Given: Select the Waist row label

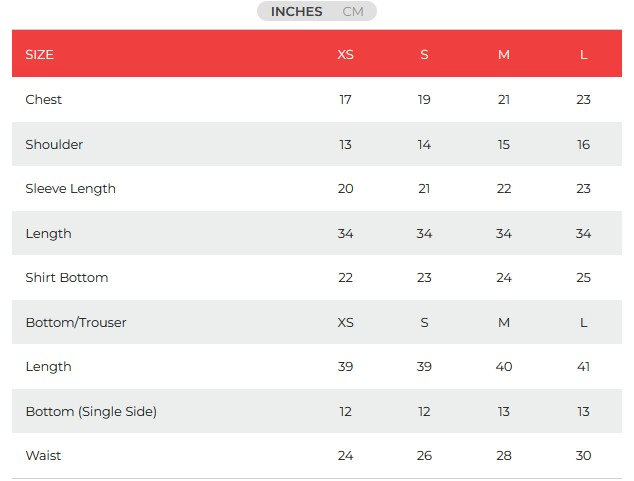Looking at the screenshot, I should point(43,455).
